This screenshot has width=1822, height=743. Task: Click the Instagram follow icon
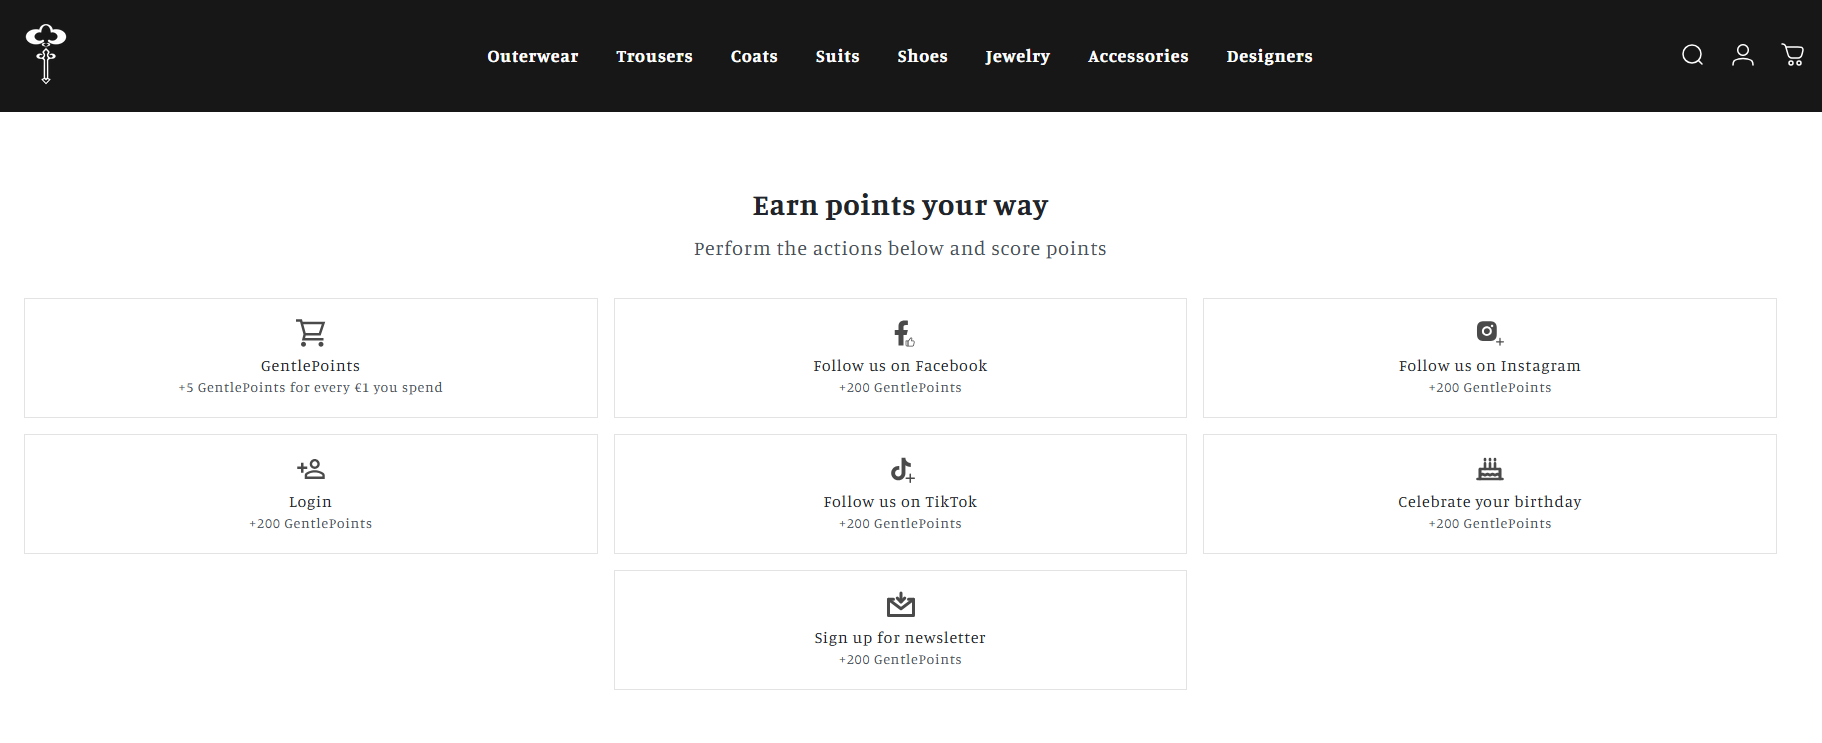pos(1489,332)
